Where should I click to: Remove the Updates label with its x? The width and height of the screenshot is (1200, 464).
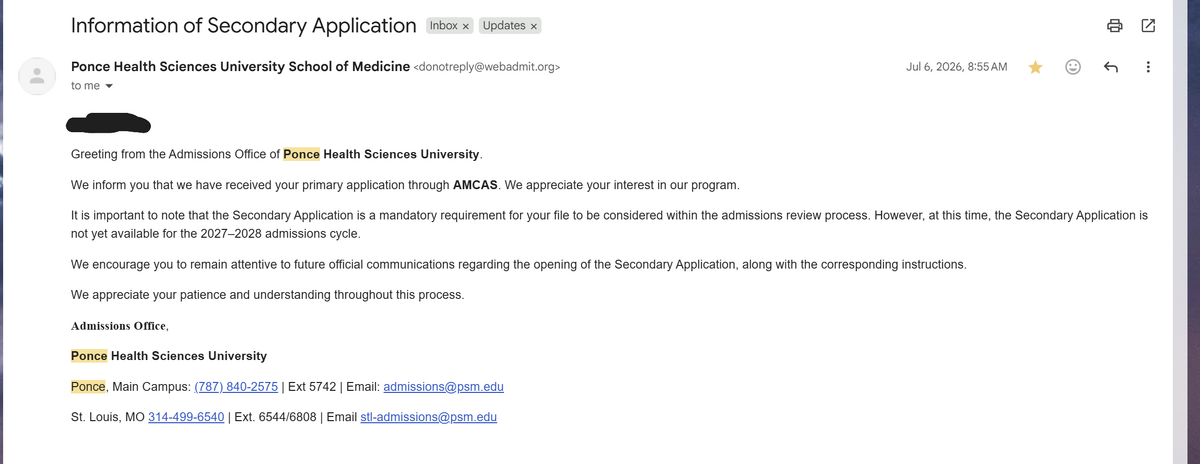pos(534,26)
